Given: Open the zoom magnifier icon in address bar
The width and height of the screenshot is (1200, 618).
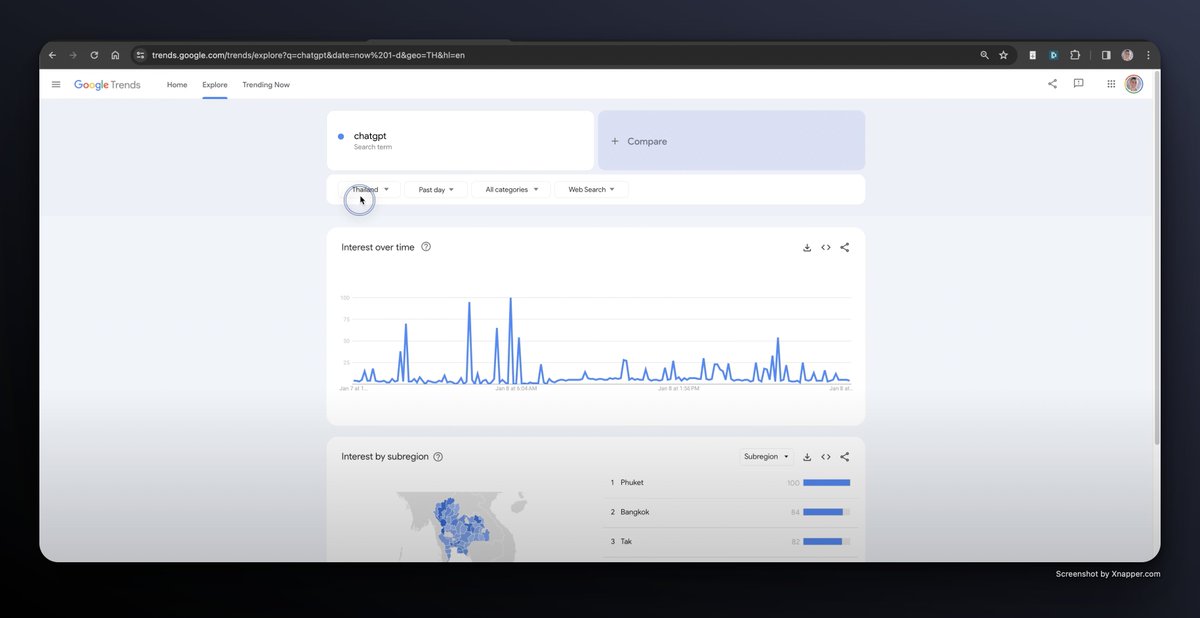Looking at the screenshot, I should click(x=984, y=55).
